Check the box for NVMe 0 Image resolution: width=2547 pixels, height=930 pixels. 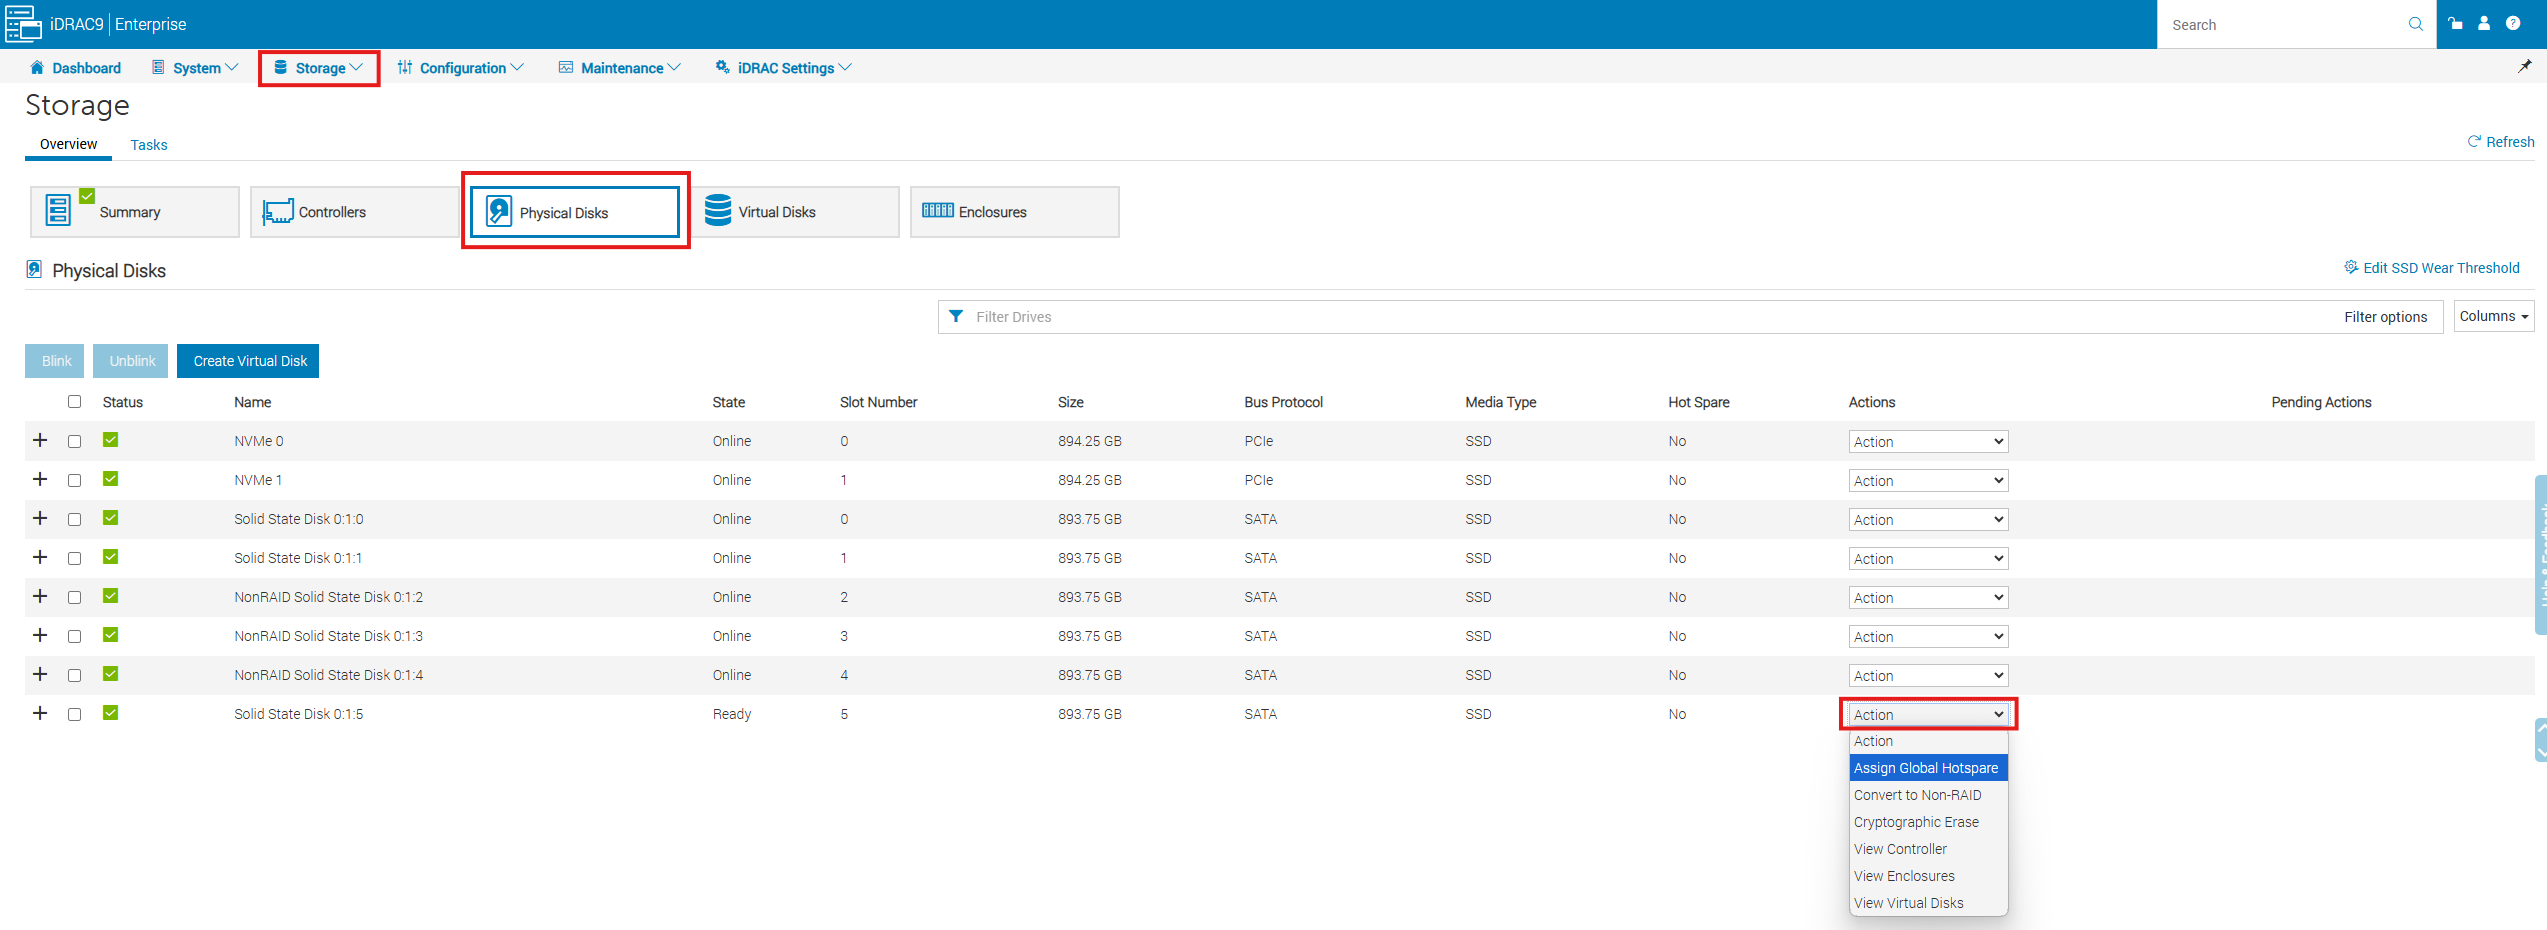(x=75, y=441)
